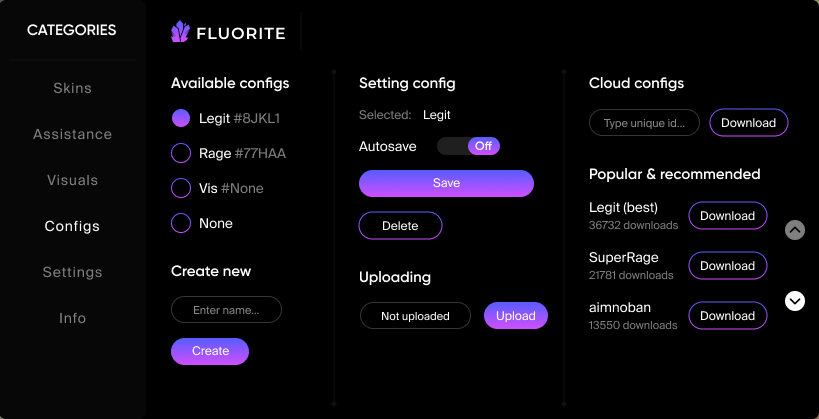Focus the Enter name input field
Image resolution: width=819 pixels, height=419 pixels.
point(226,310)
